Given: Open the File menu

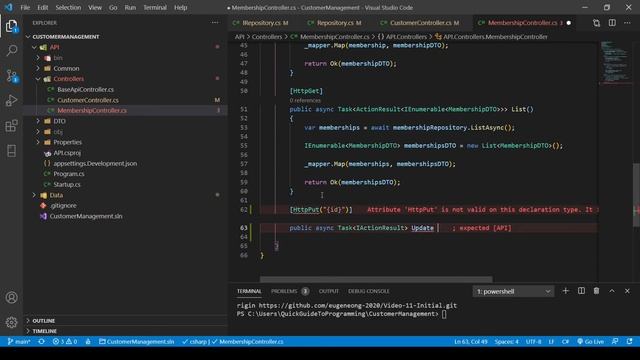Looking at the screenshot, I should [x=25, y=7].
